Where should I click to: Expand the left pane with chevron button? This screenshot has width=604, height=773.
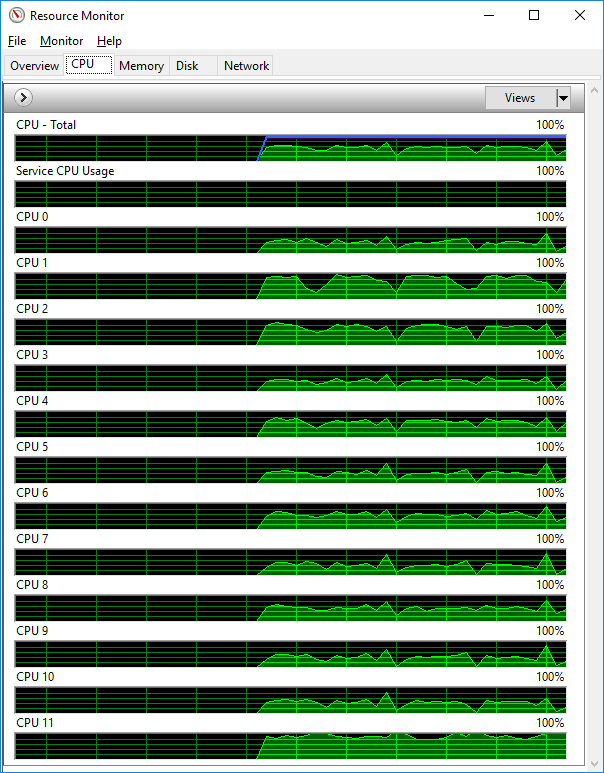tap(23, 98)
